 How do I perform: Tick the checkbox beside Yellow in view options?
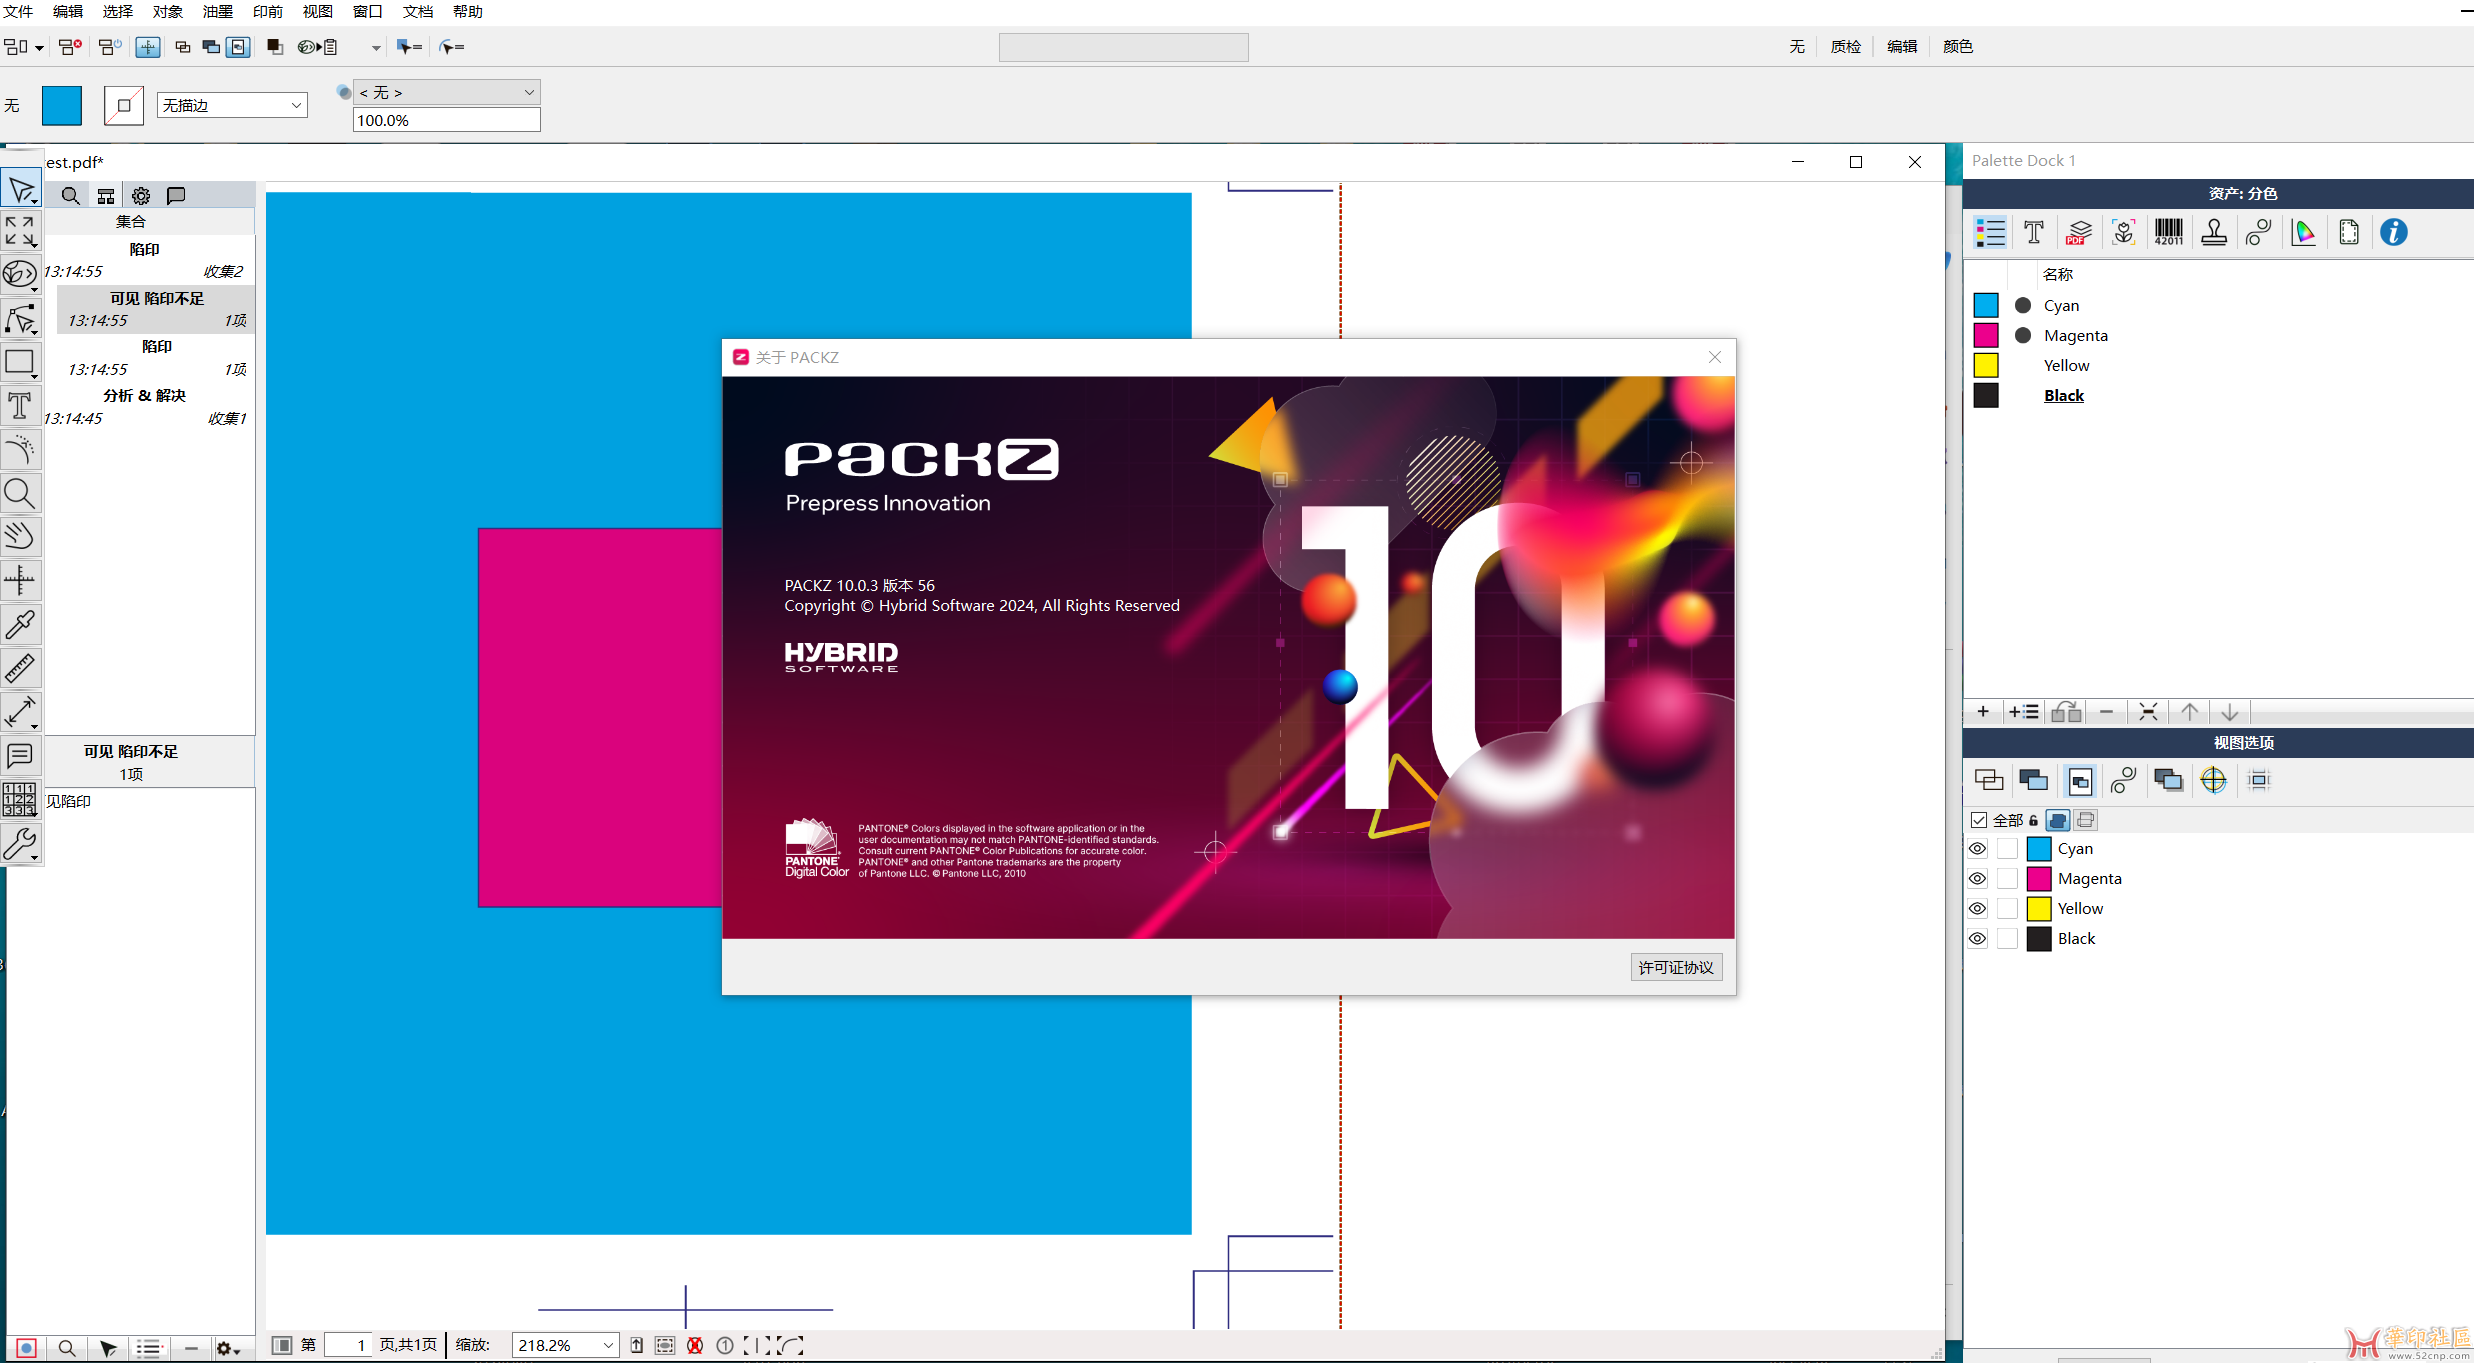tap(2007, 909)
